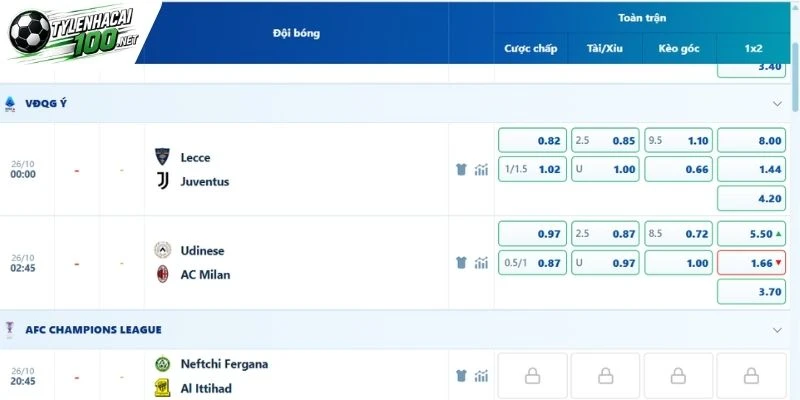Collapse the VĐQG Ý league section

pos(777,104)
